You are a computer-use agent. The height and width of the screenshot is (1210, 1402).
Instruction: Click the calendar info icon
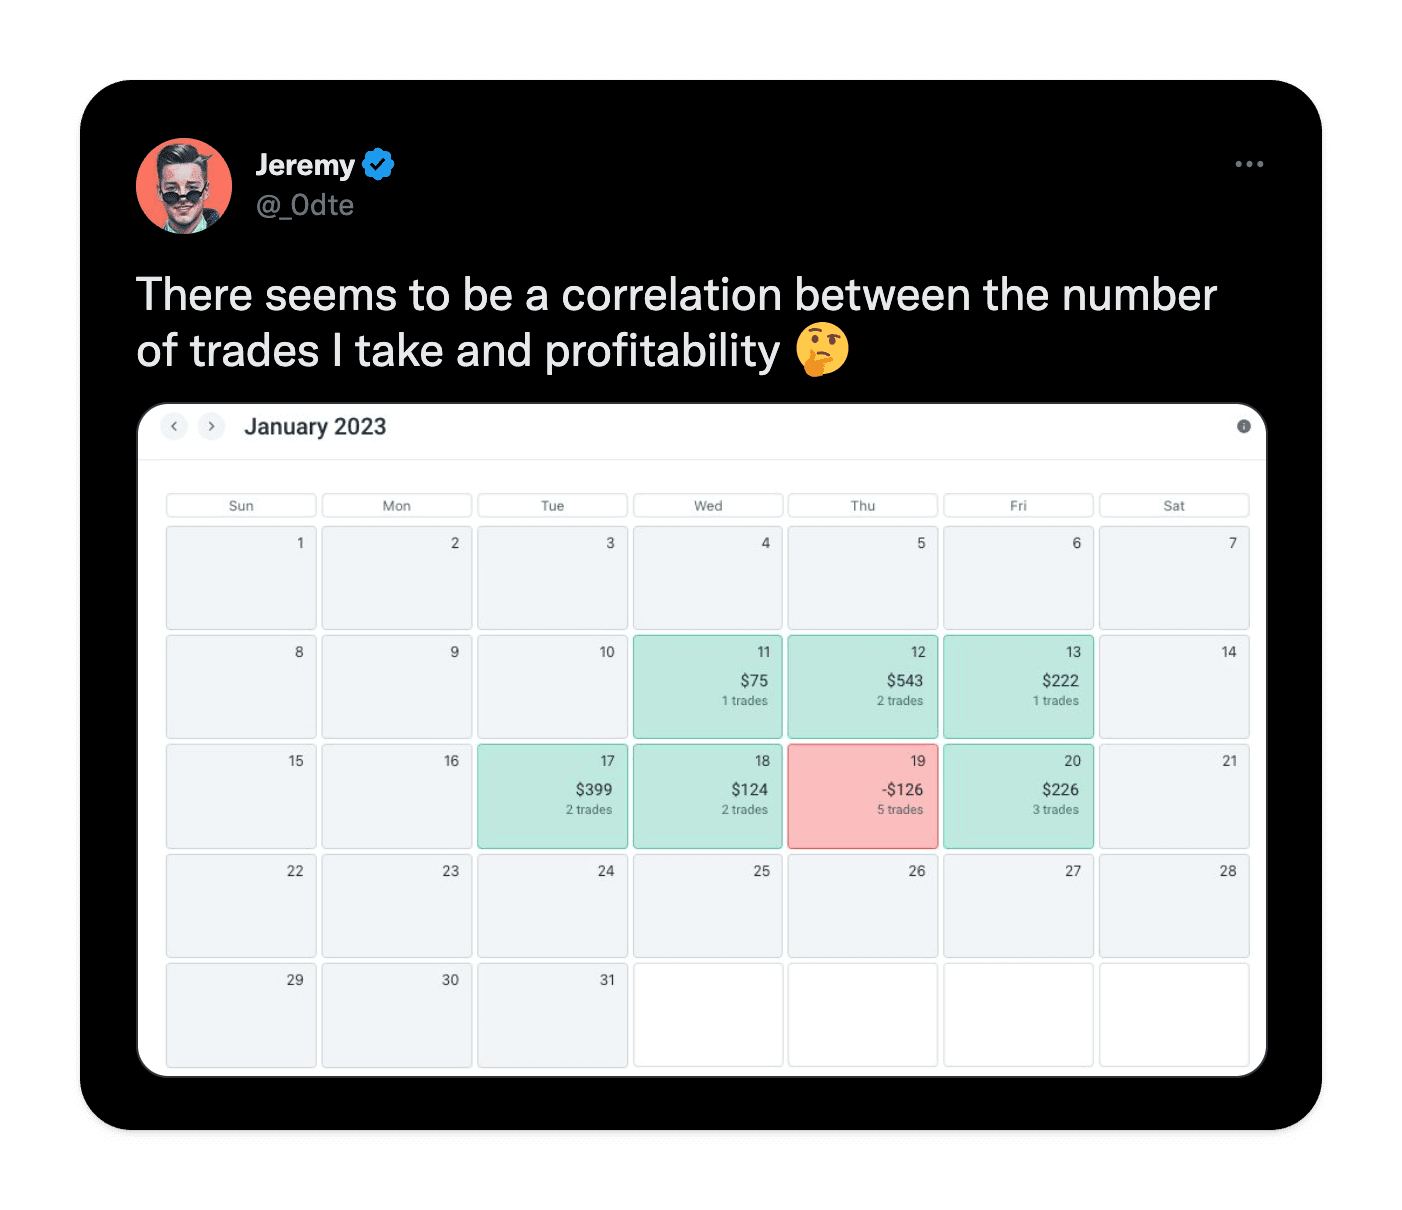[x=1243, y=426]
